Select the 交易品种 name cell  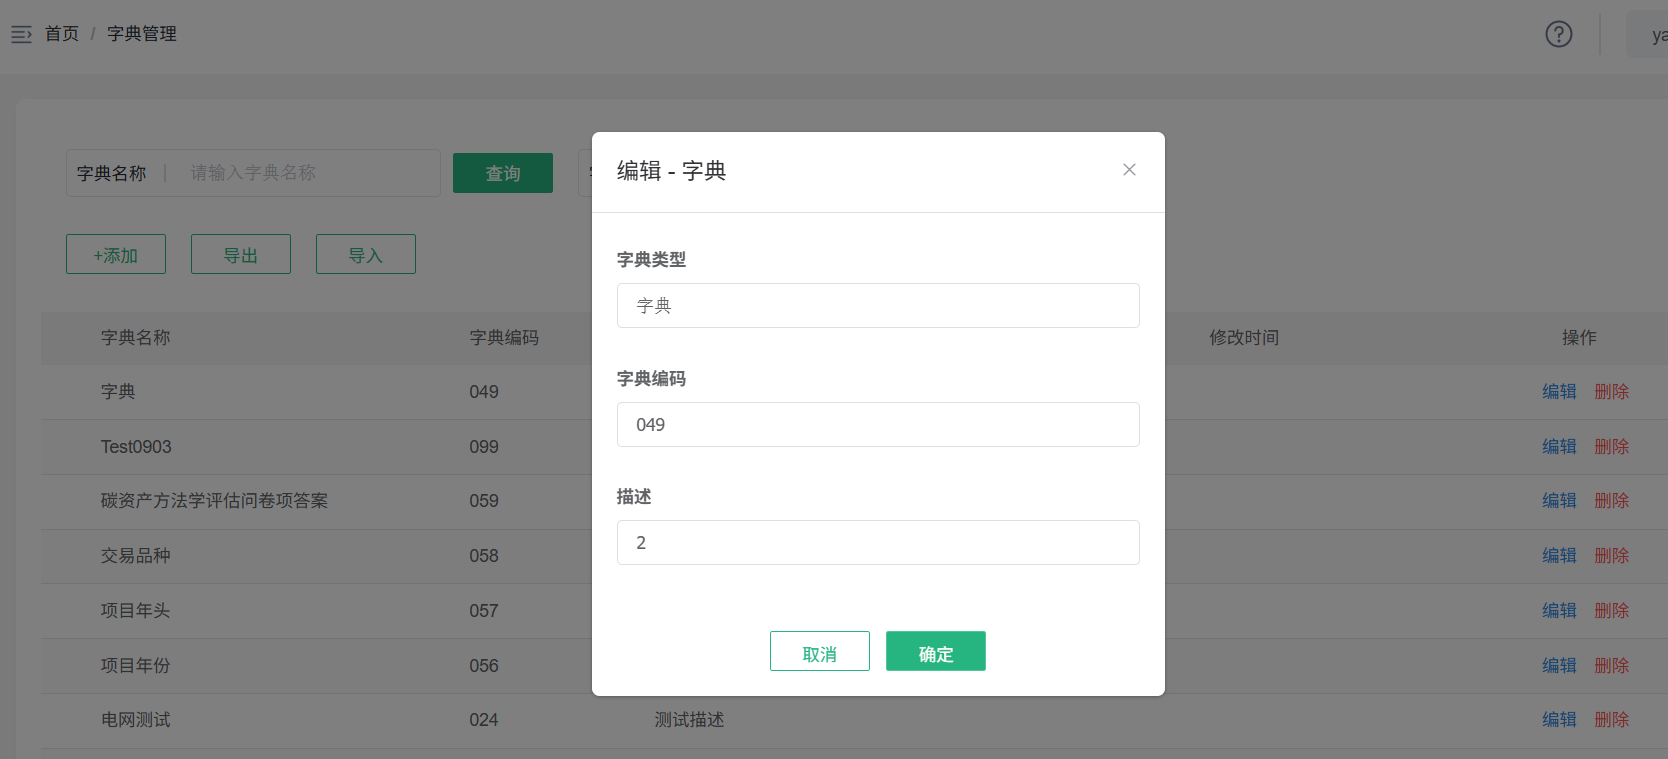click(x=136, y=556)
